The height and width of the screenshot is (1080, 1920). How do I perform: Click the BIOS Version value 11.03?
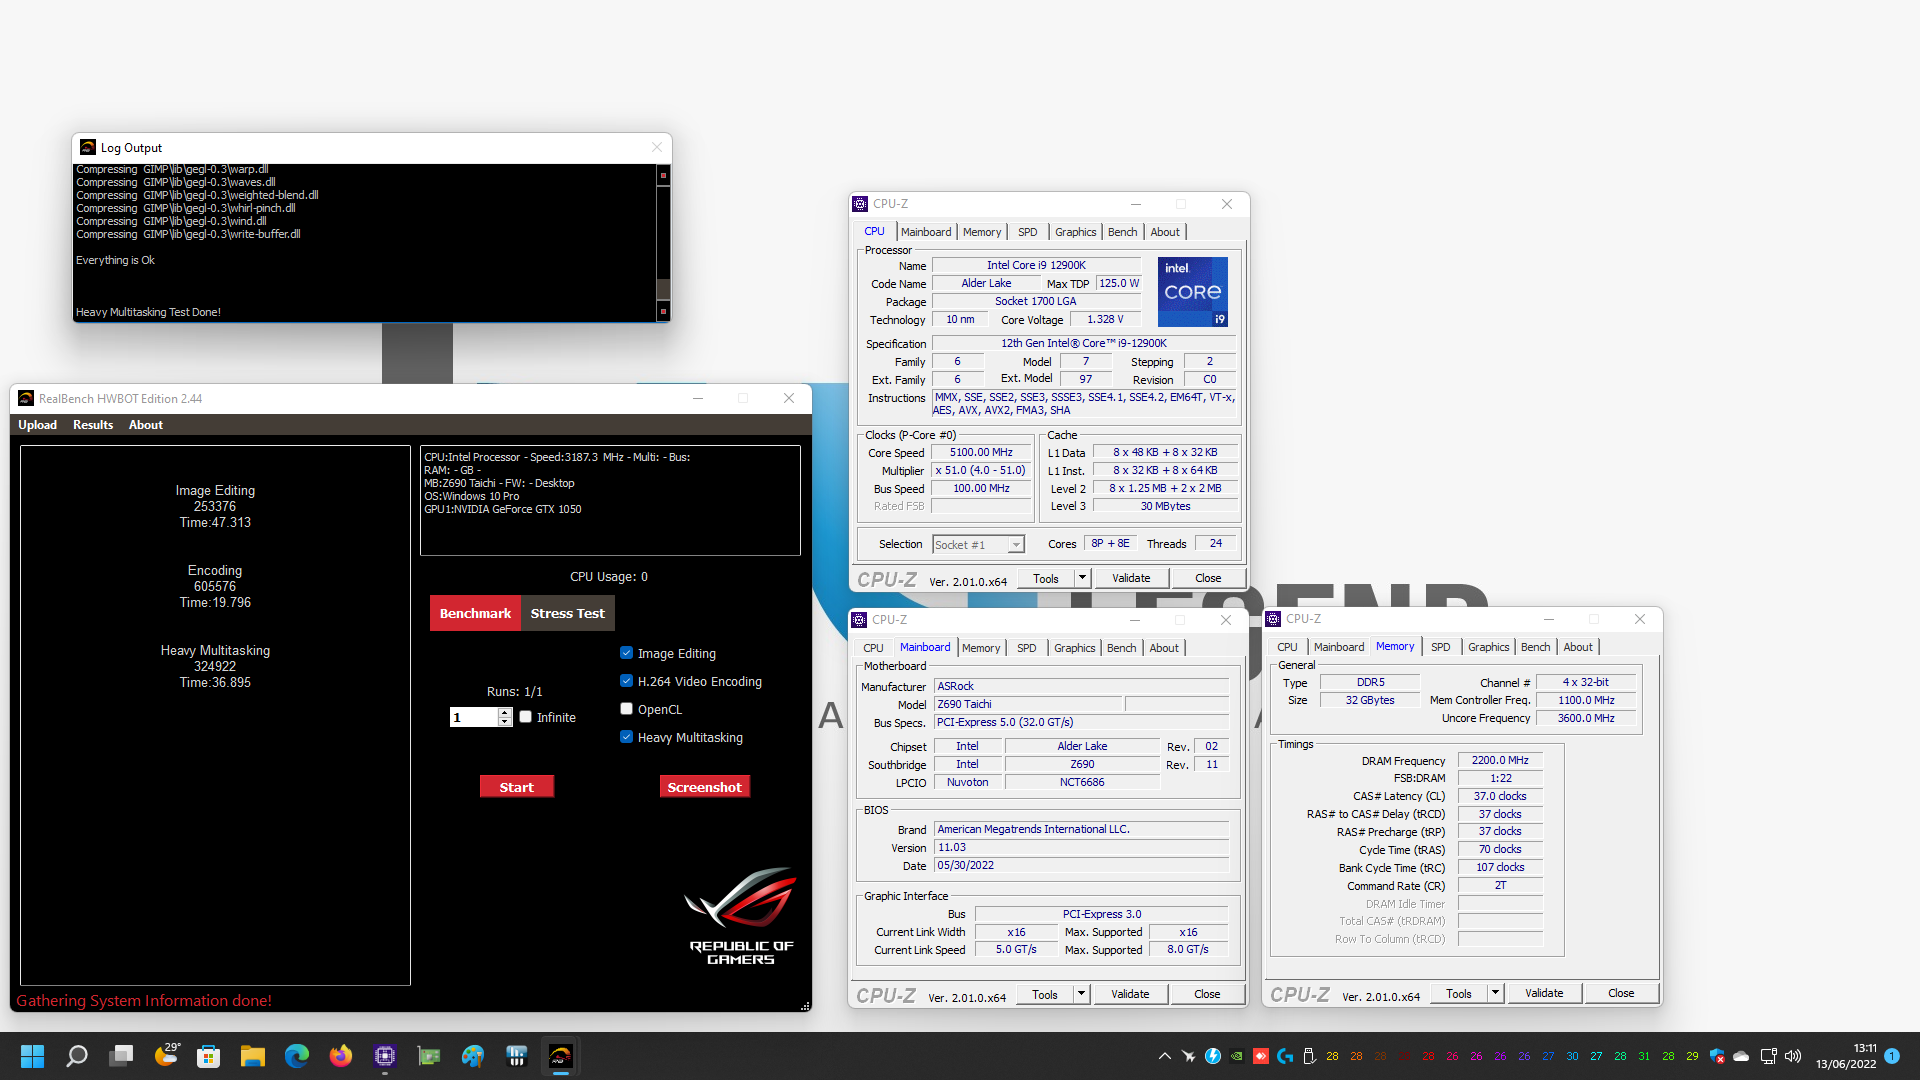tap(1081, 848)
